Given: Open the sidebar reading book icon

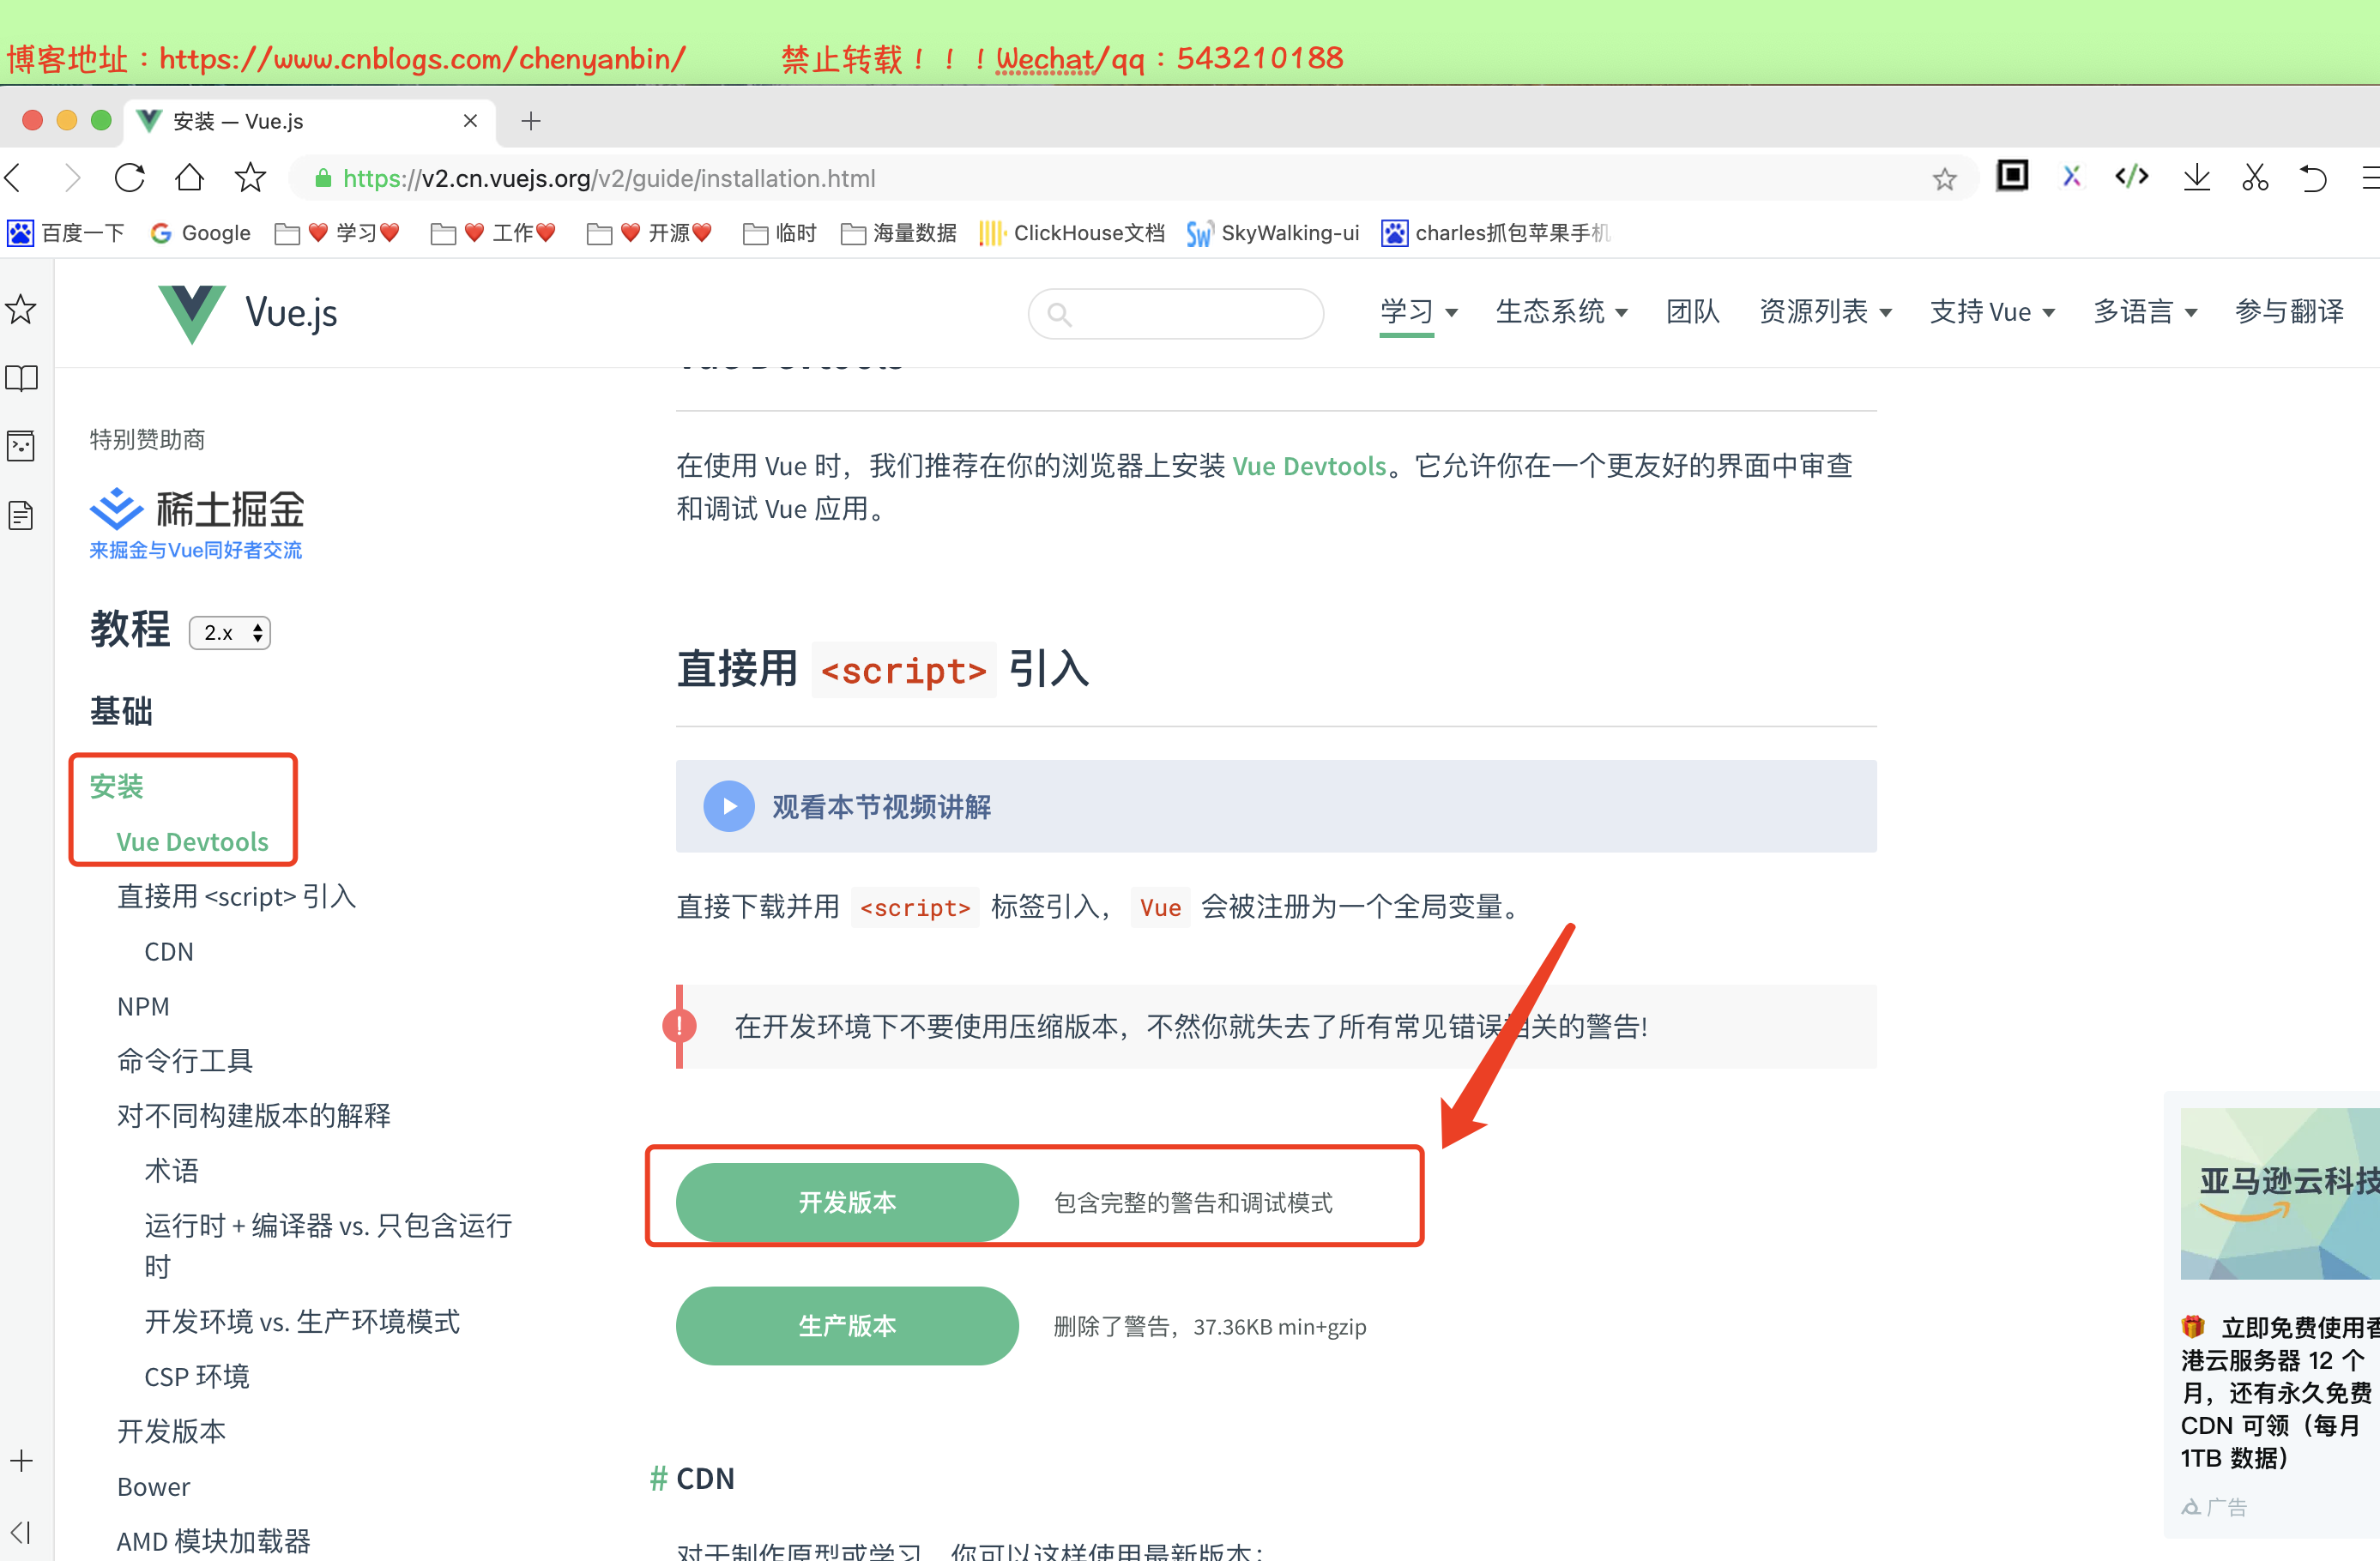Looking at the screenshot, I should click(21, 378).
